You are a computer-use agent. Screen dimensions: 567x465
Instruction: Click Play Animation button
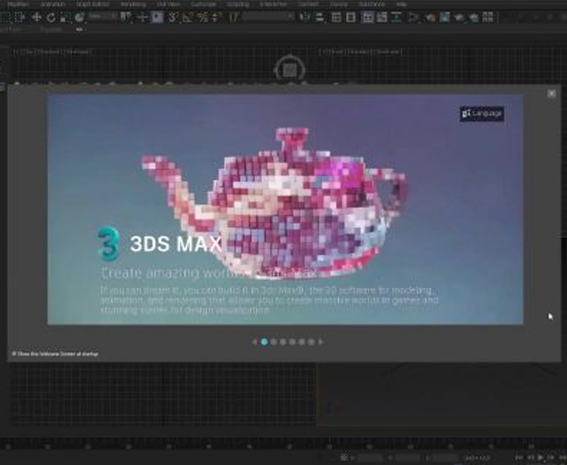click(x=541, y=458)
